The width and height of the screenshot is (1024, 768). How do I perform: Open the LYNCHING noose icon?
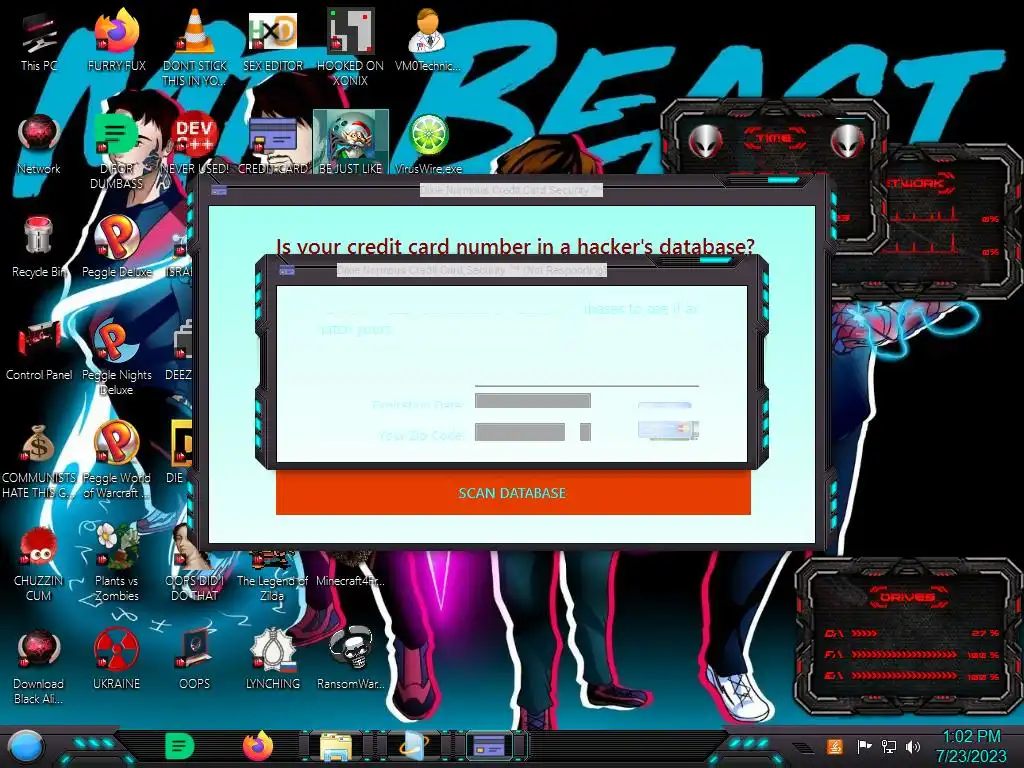[x=272, y=660]
